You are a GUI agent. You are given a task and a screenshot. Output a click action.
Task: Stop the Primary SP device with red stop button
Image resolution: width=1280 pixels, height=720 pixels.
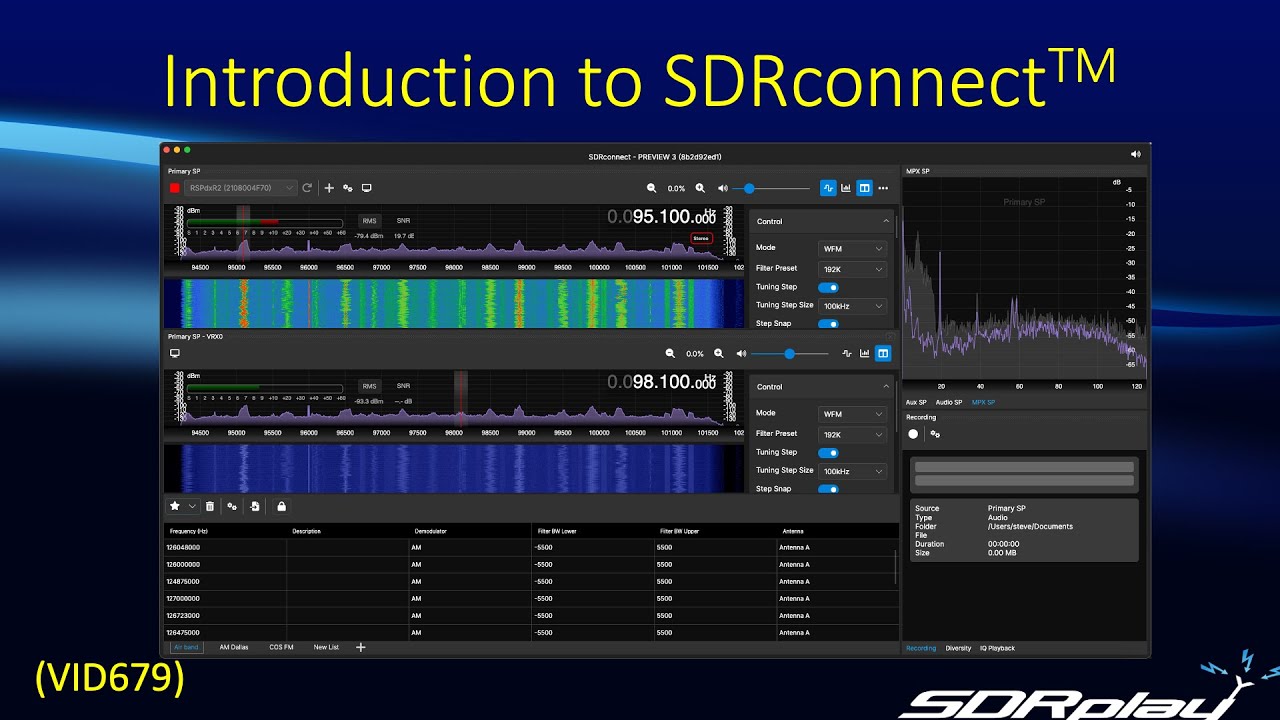click(x=174, y=188)
